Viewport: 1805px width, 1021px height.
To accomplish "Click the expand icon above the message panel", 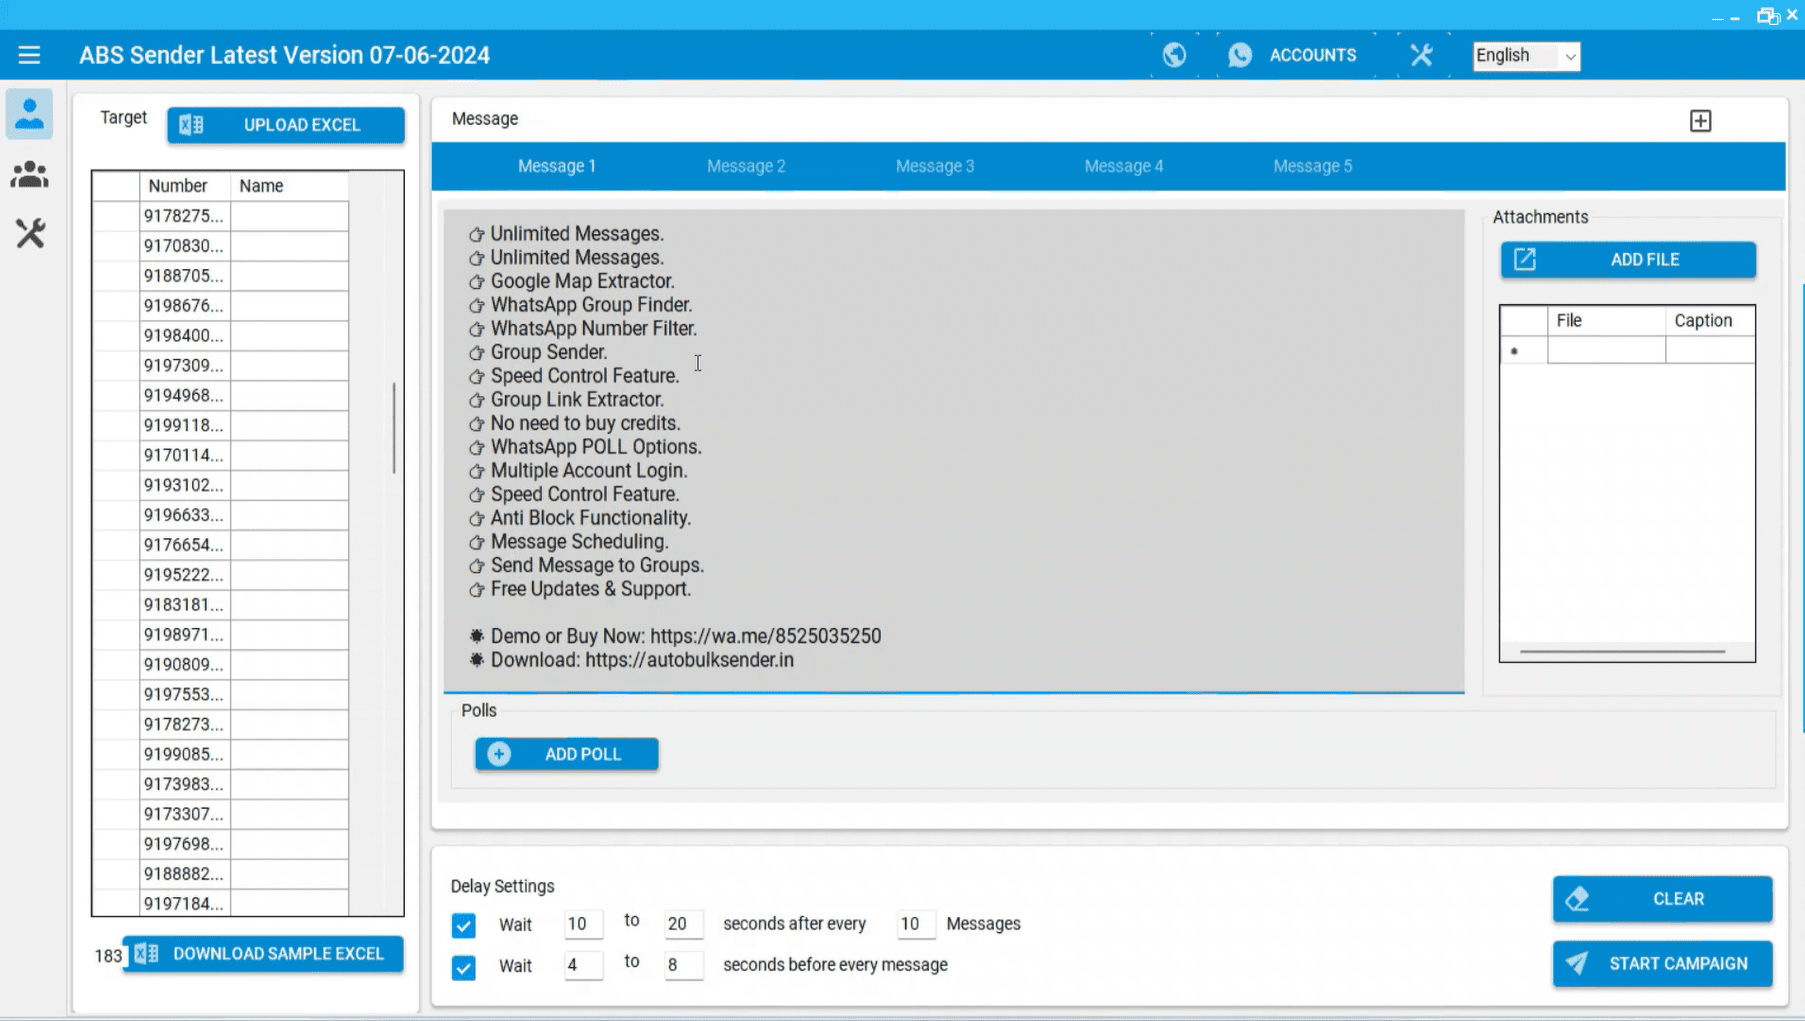I will (1700, 120).
